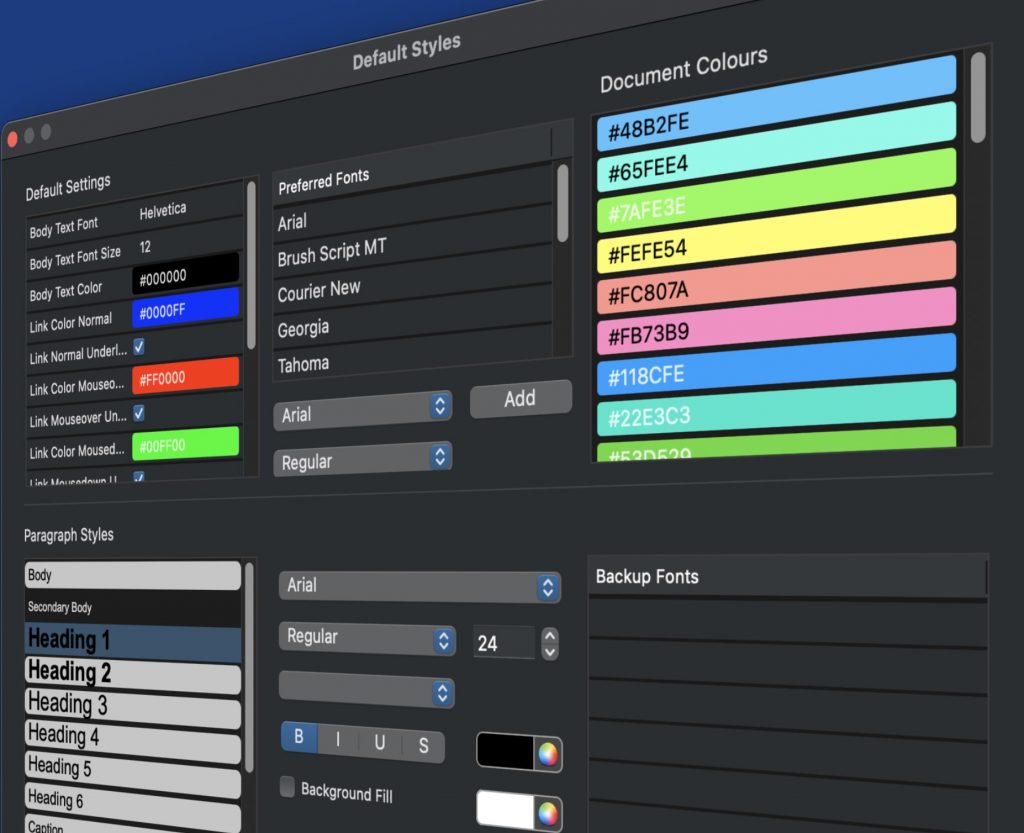Enable underline formatting
Viewport: 1024px width, 833px height.
pyautogui.click(x=380, y=743)
